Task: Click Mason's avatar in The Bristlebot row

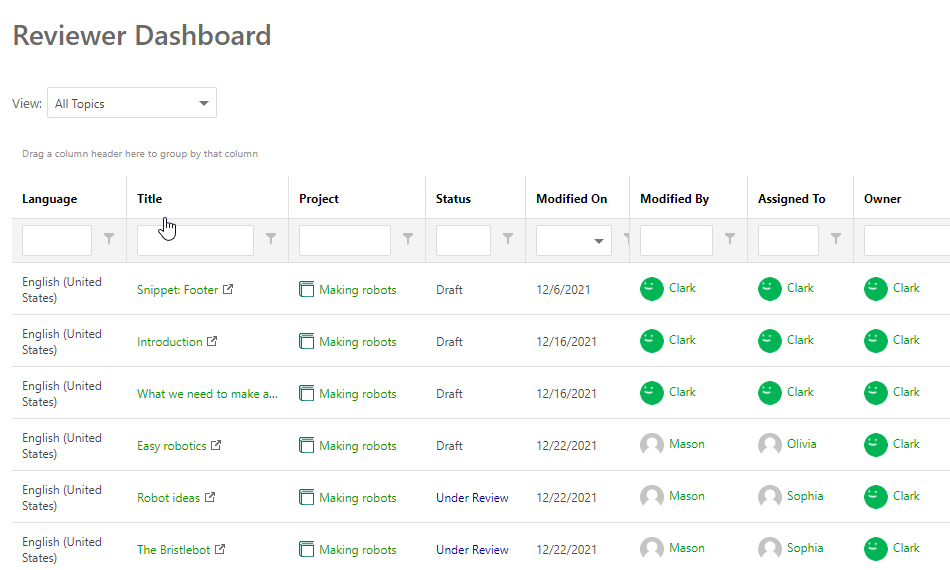Action: coord(652,549)
